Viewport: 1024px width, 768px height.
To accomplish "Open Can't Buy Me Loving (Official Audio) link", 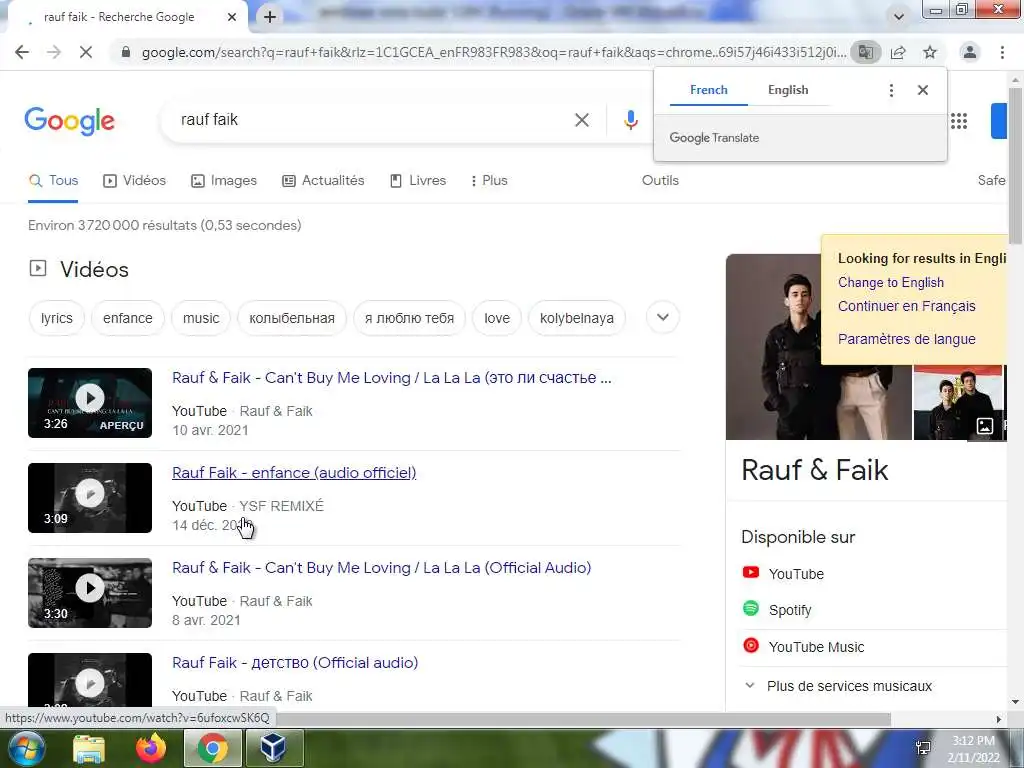I will click(381, 568).
